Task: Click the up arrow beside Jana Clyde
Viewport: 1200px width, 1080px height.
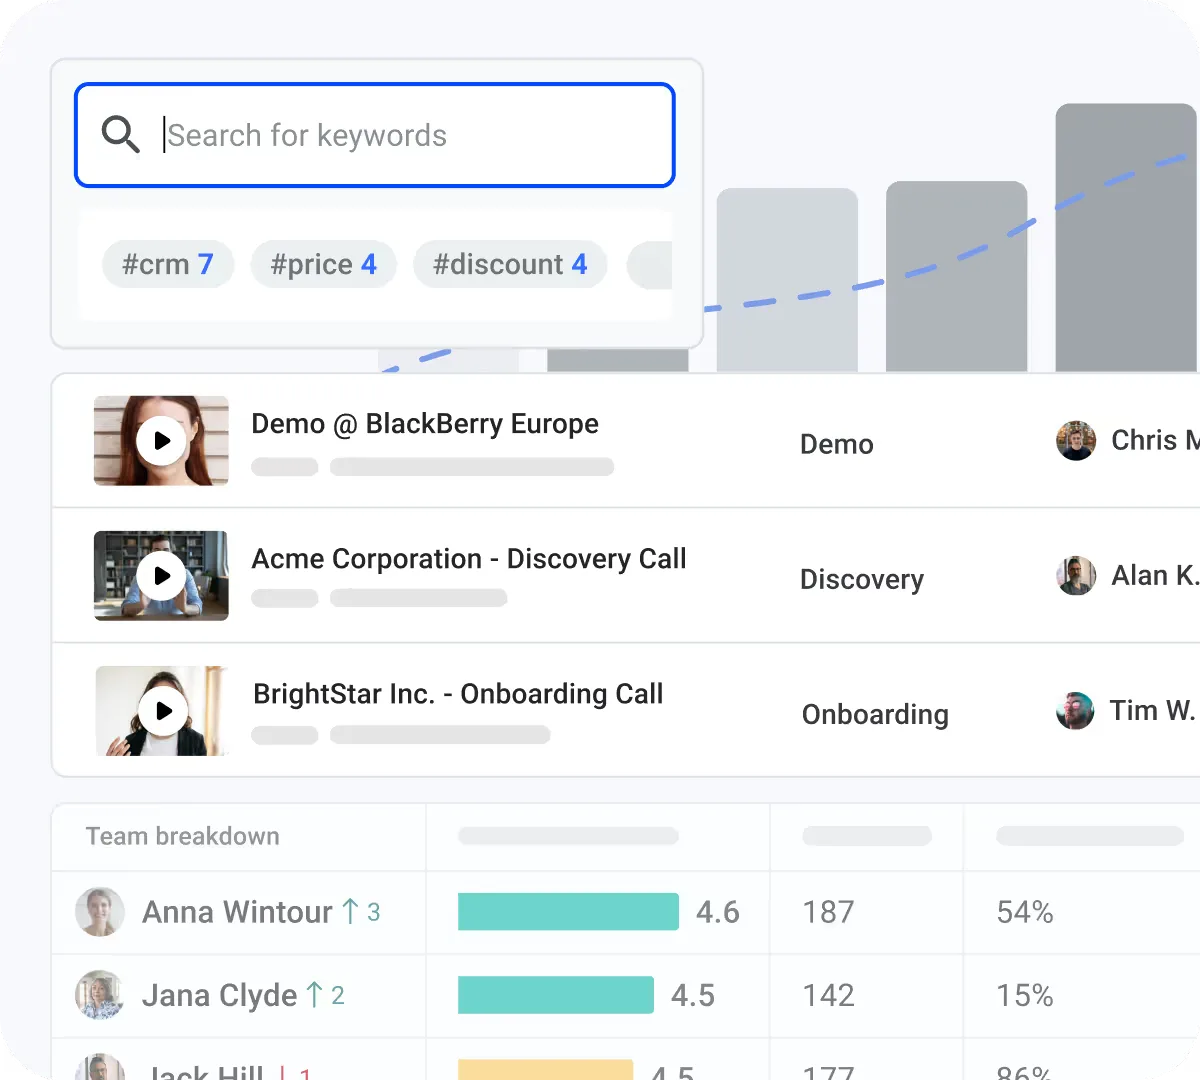Action: click(315, 994)
